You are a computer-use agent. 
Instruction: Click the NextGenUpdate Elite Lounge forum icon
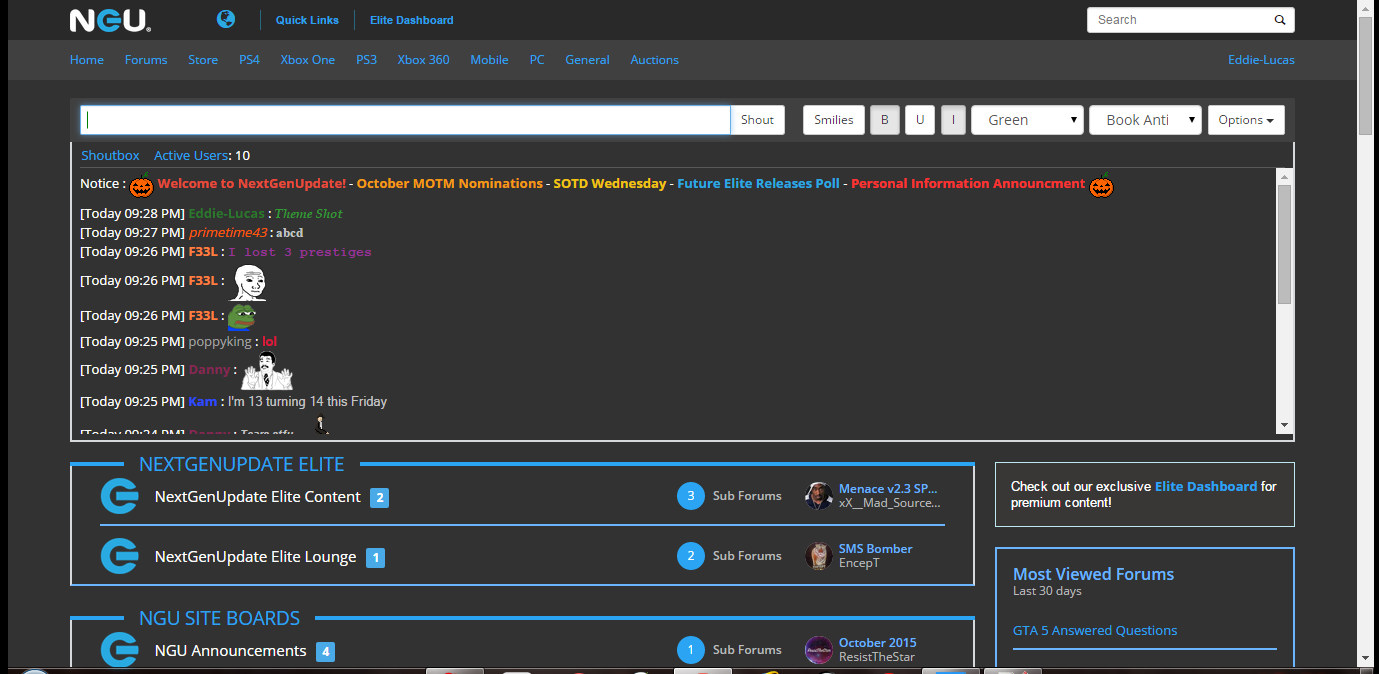119,556
